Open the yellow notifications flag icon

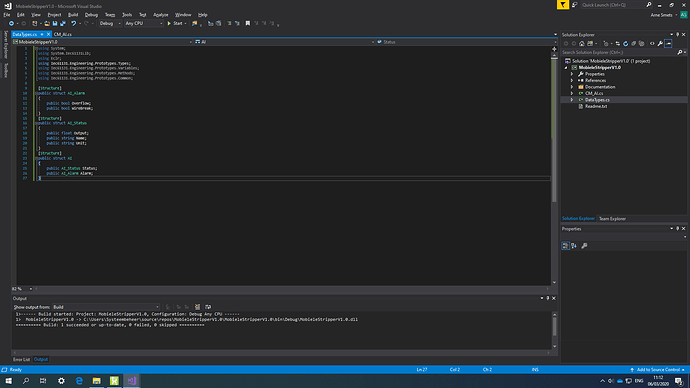pos(563,5)
